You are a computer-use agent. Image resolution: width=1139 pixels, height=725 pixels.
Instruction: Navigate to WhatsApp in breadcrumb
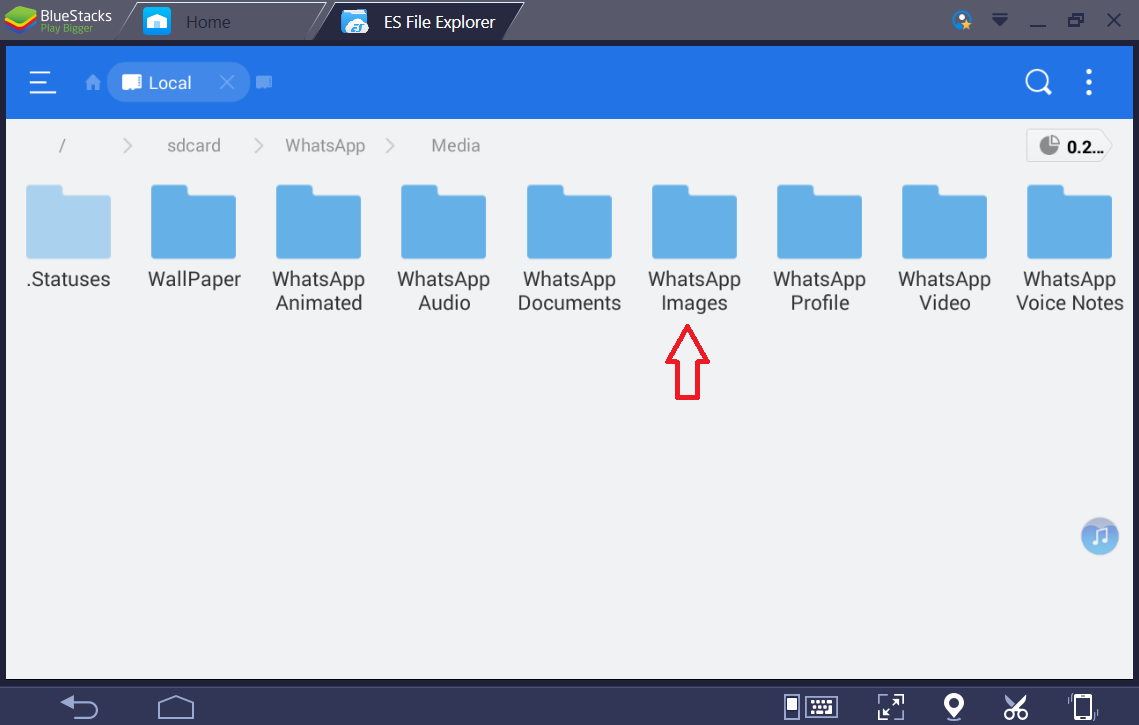point(325,145)
